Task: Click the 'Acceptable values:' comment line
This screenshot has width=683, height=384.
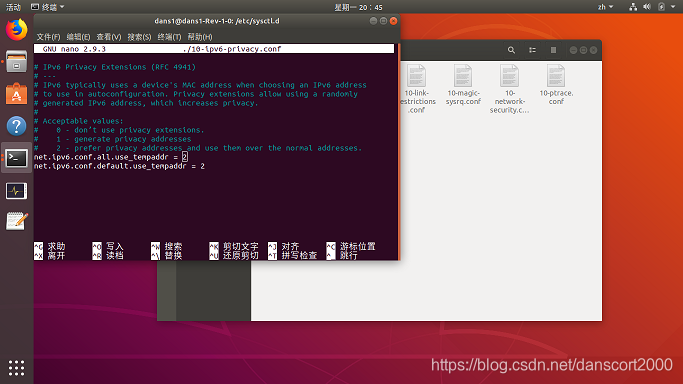Action: pyautogui.click(x=79, y=121)
